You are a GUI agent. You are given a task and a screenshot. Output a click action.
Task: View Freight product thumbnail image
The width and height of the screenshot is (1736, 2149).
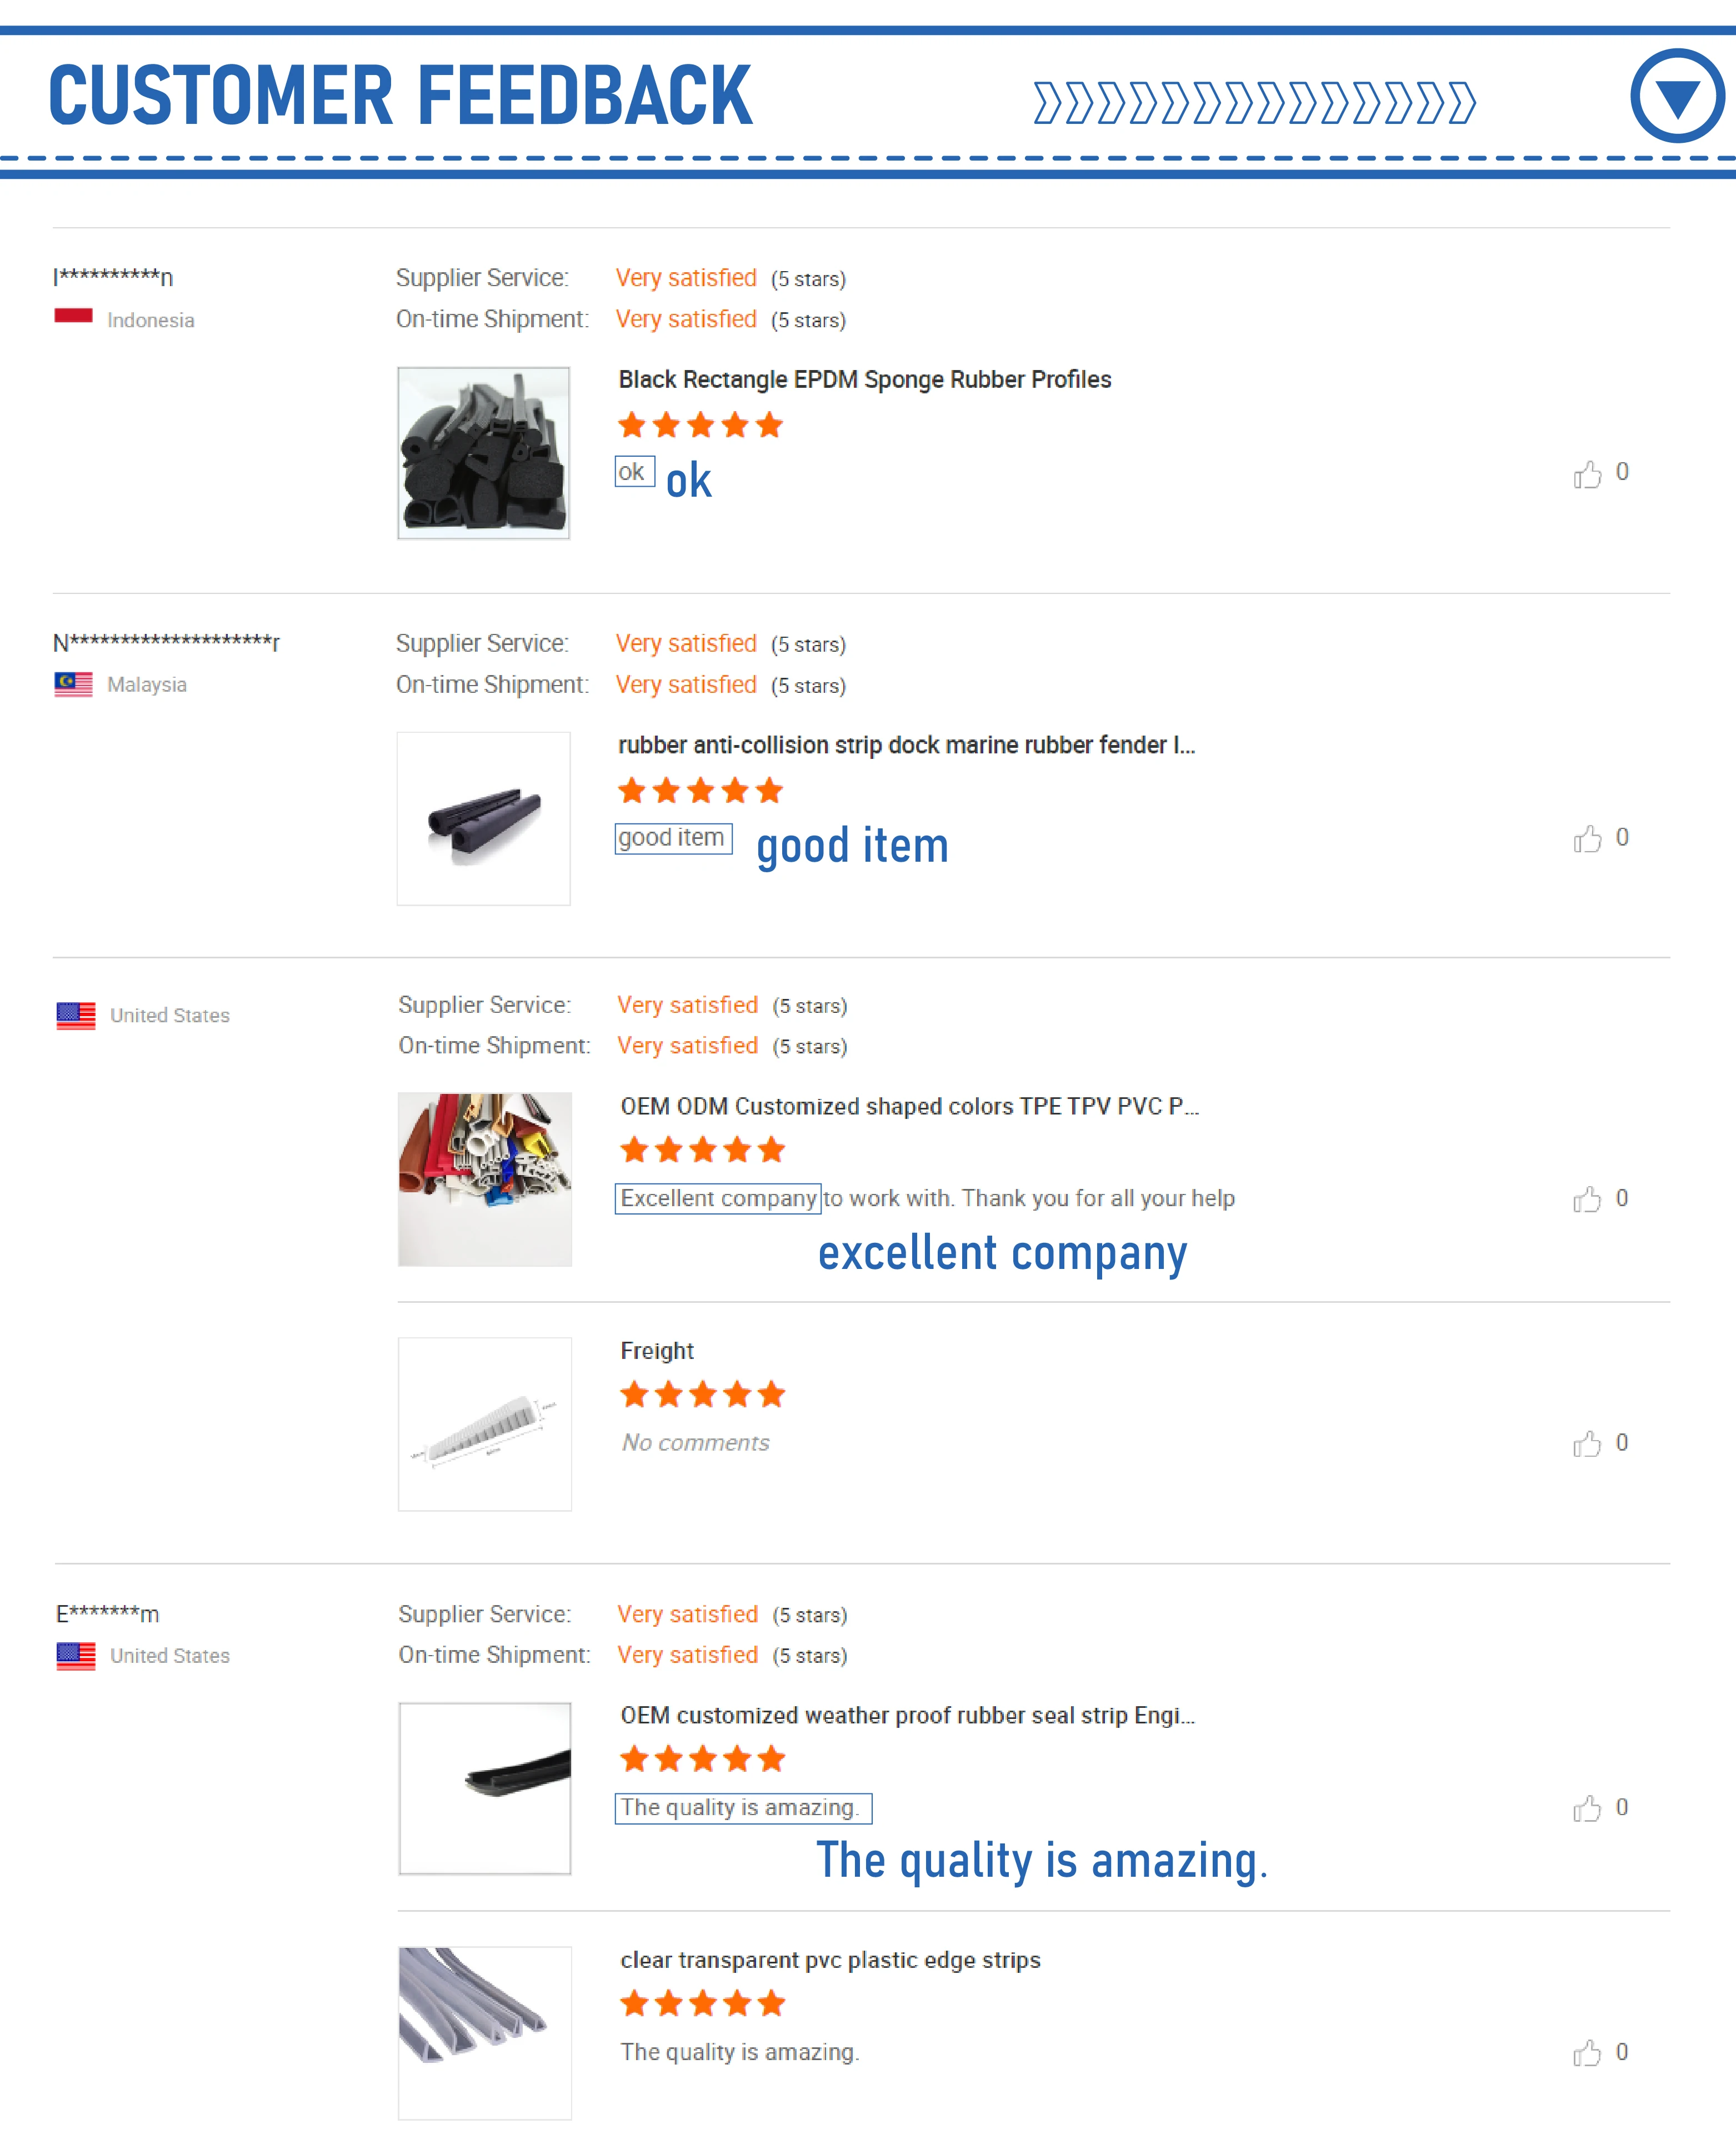tap(485, 1424)
